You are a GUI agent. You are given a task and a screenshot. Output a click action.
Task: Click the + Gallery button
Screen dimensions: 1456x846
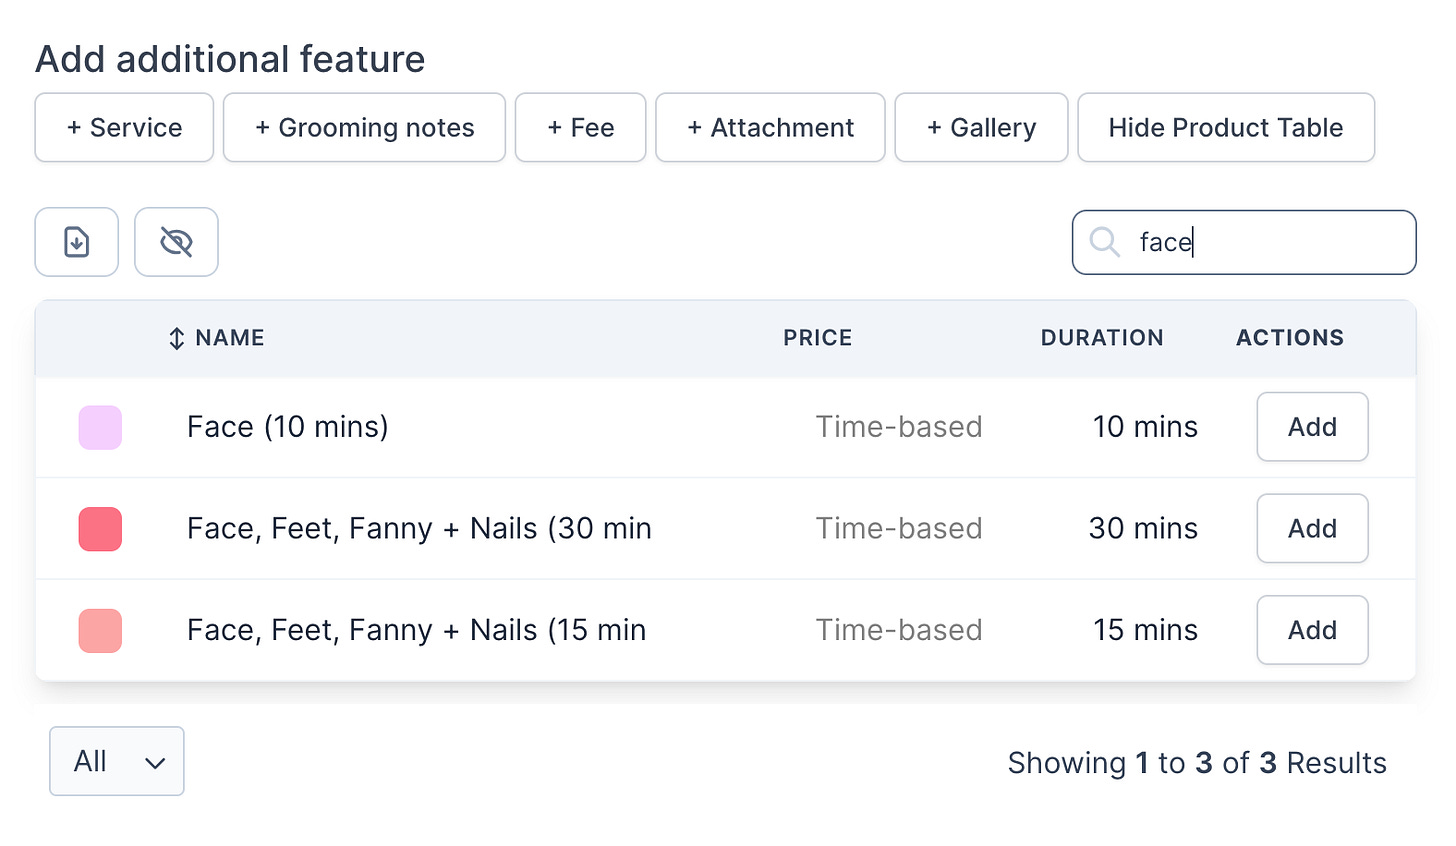[981, 128]
